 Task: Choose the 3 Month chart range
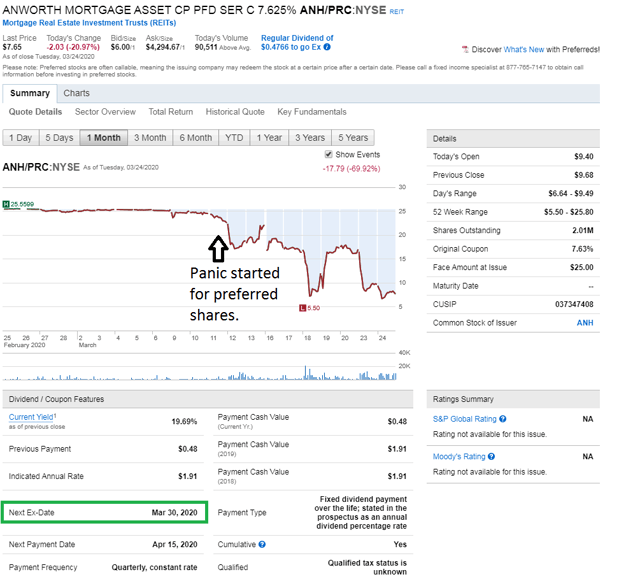click(150, 138)
